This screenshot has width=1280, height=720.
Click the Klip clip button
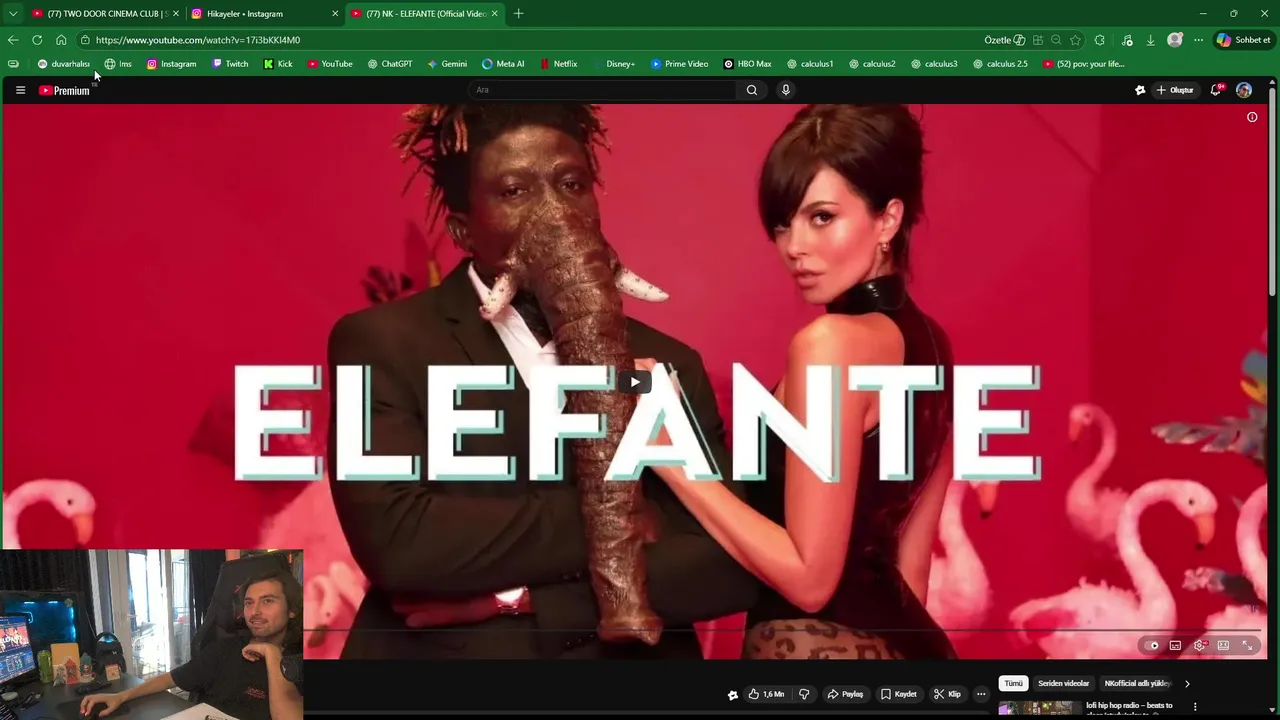947,694
